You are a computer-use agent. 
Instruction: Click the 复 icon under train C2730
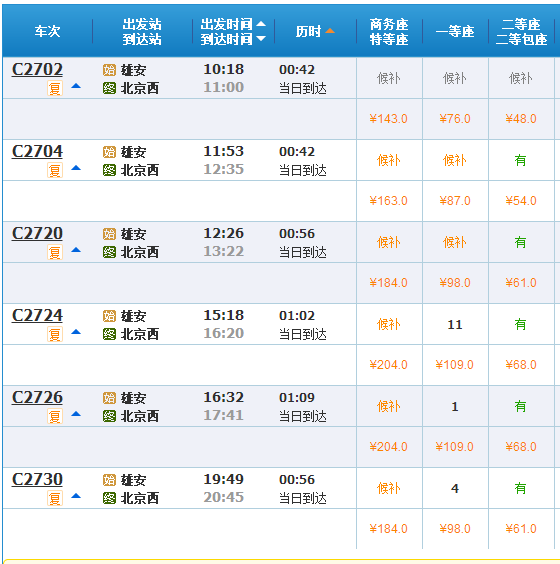[55, 498]
